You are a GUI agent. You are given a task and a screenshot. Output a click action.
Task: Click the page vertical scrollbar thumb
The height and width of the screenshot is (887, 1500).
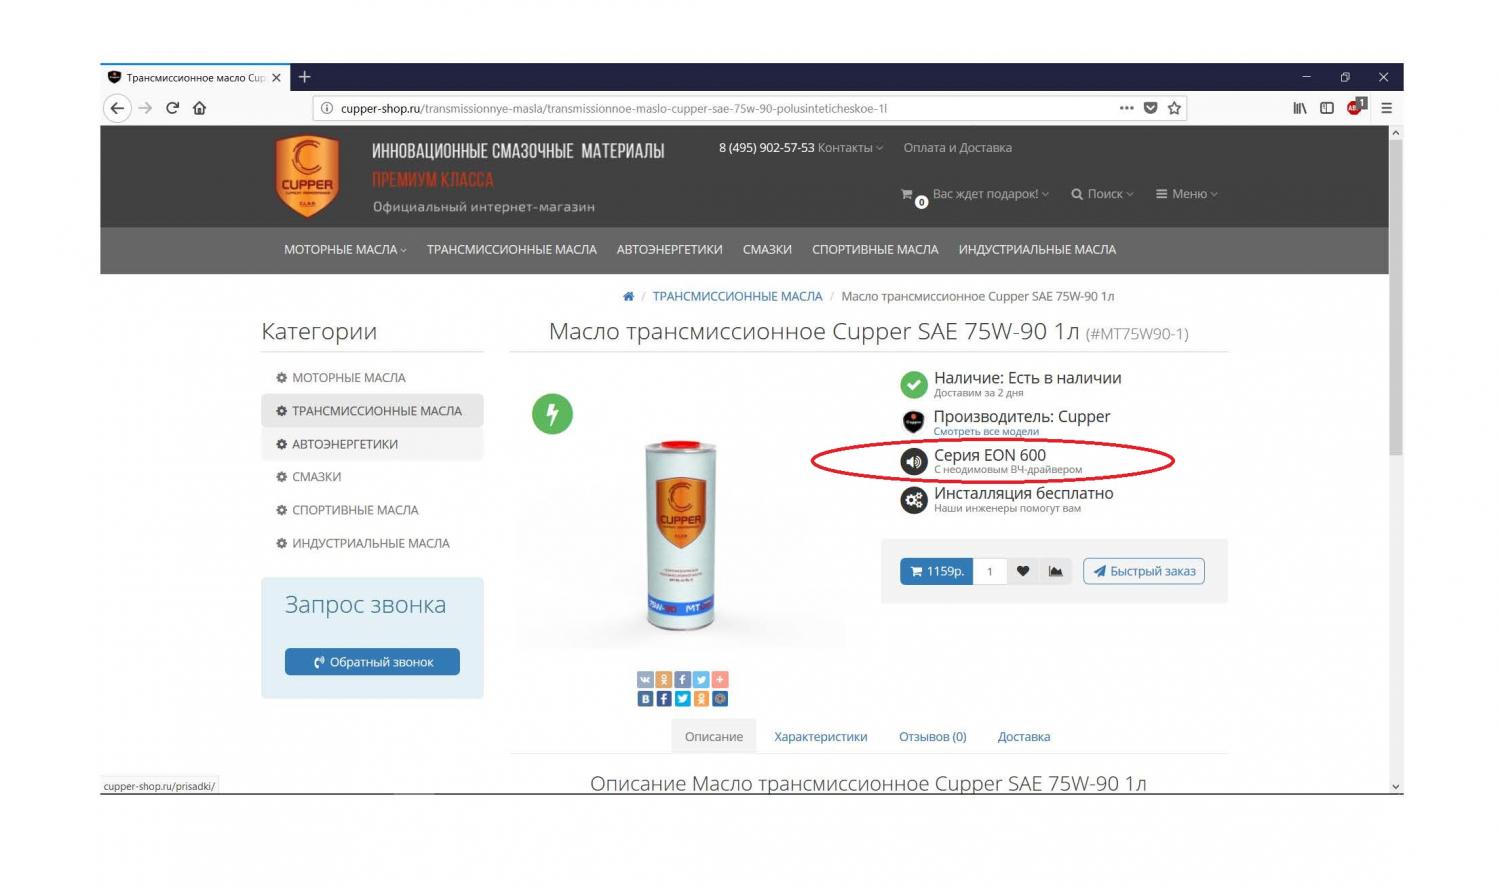[1396, 297]
